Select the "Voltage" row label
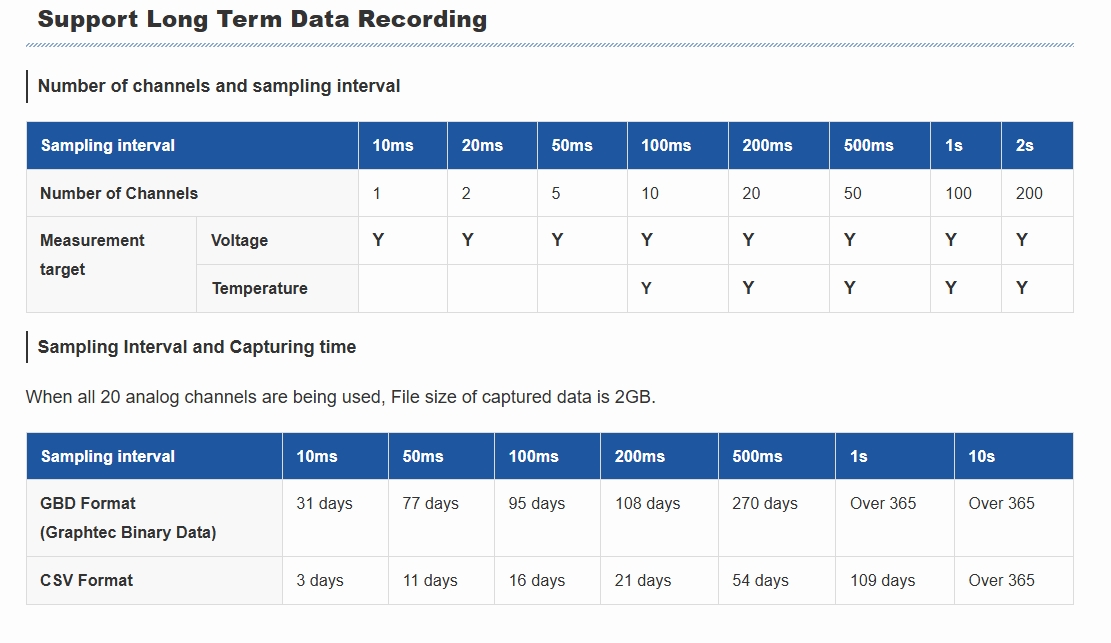Viewport: 1111px width, 643px height. (x=239, y=240)
